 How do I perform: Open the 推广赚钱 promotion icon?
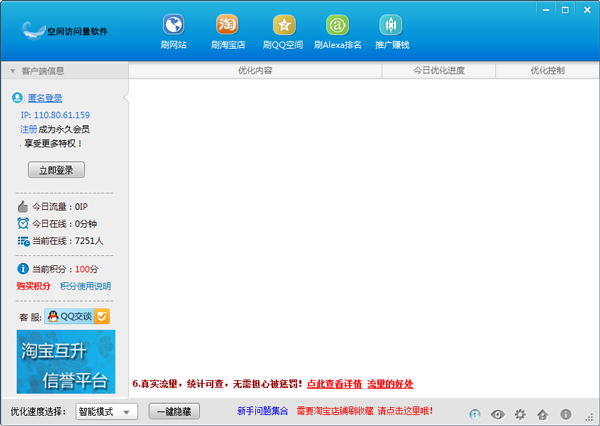[x=390, y=31]
